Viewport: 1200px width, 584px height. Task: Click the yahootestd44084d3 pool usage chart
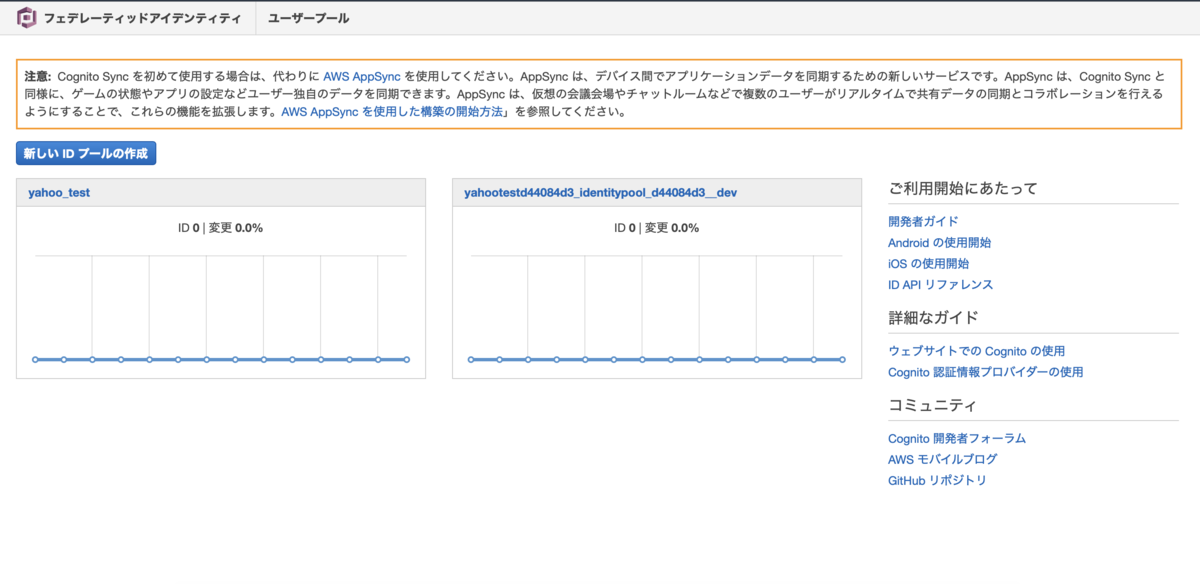(x=656, y=308)
